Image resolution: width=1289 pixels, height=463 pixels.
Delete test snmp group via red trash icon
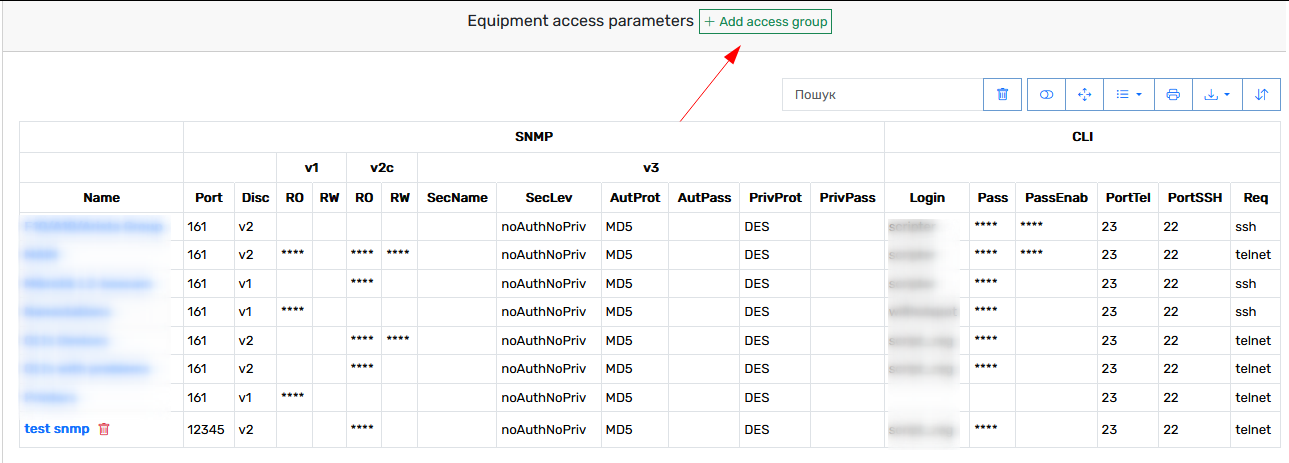pyautogui.click(x=104, y=429)
